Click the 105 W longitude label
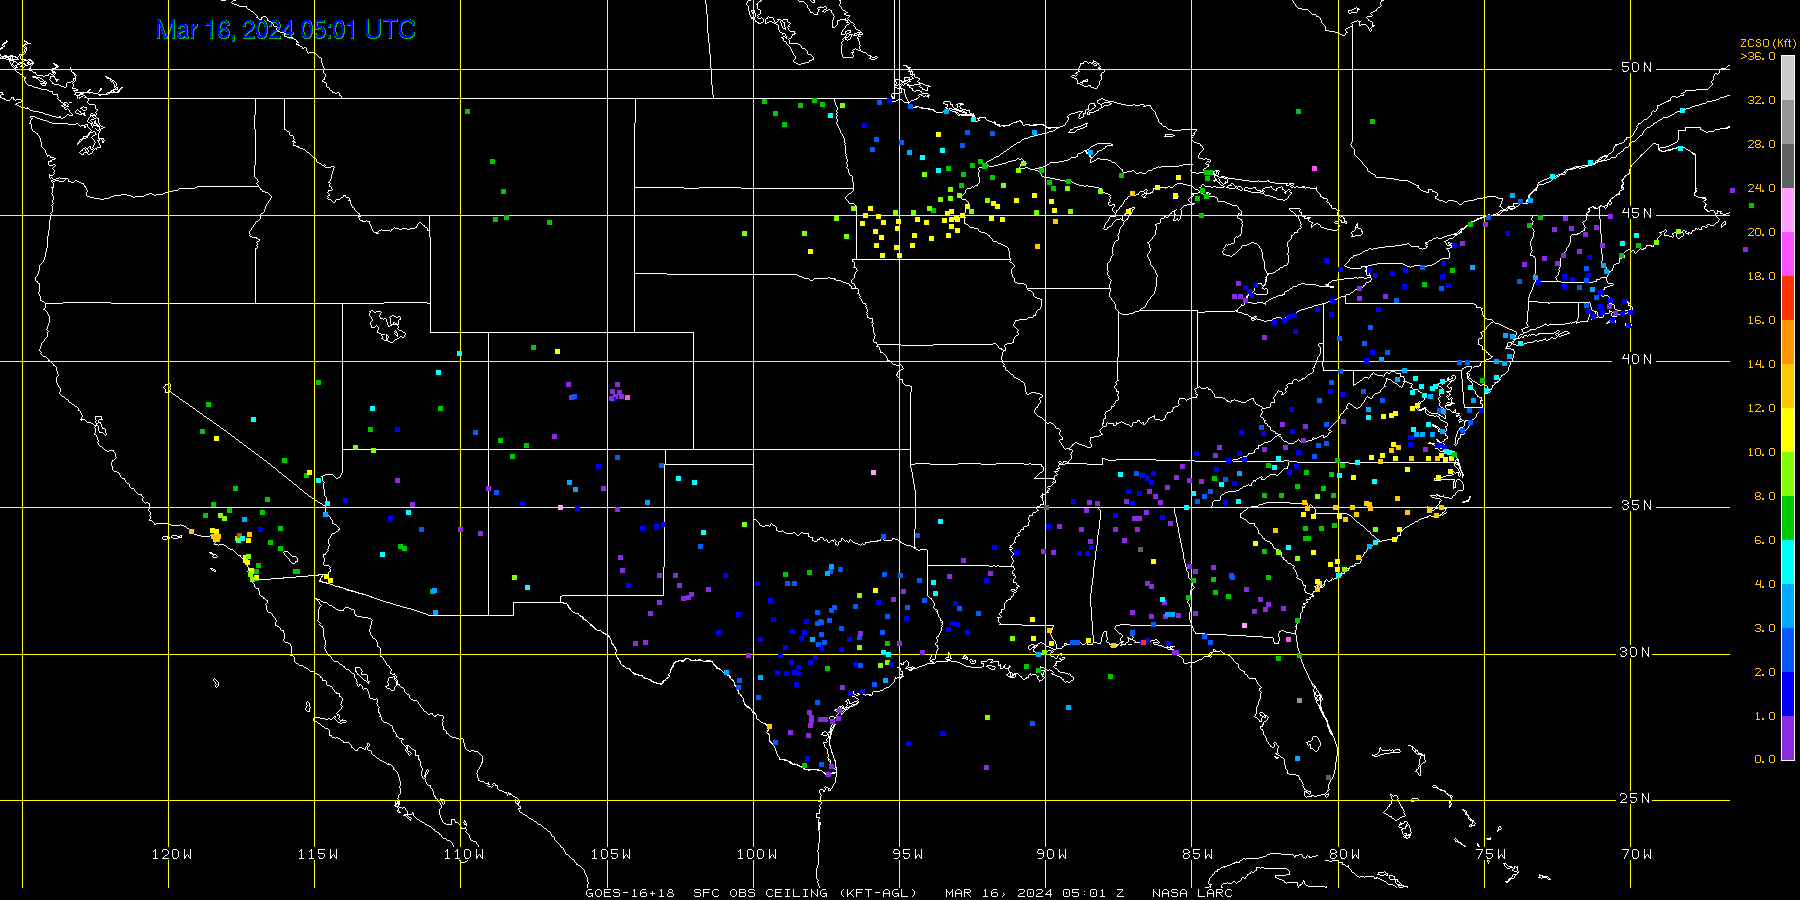 point(611,854)
